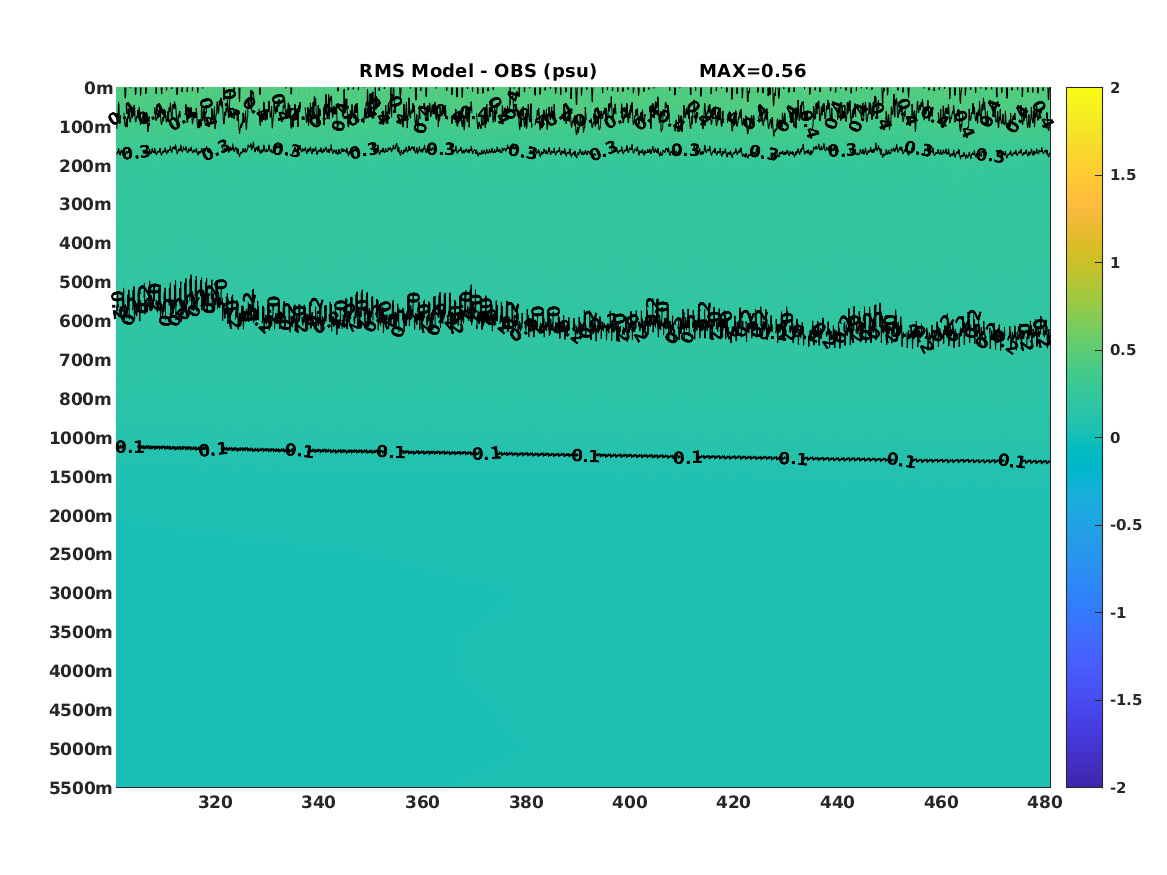Select the "340" x-axis tick label
1167x875 pixels.
319,802
